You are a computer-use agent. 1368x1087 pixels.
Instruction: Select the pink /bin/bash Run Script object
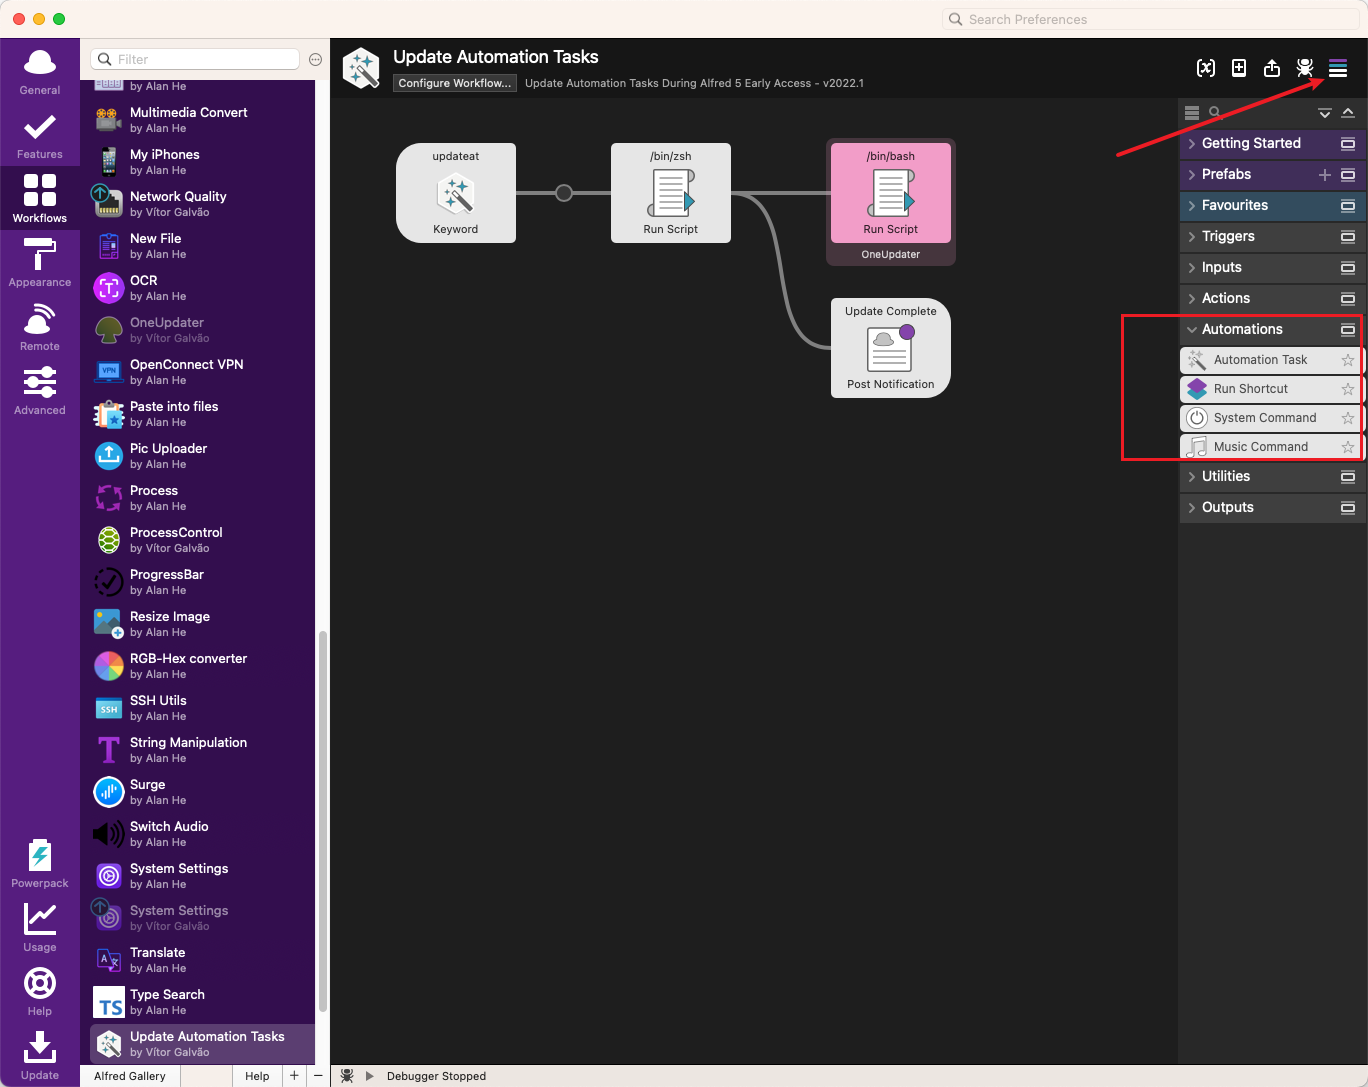(x=891, y=193)
